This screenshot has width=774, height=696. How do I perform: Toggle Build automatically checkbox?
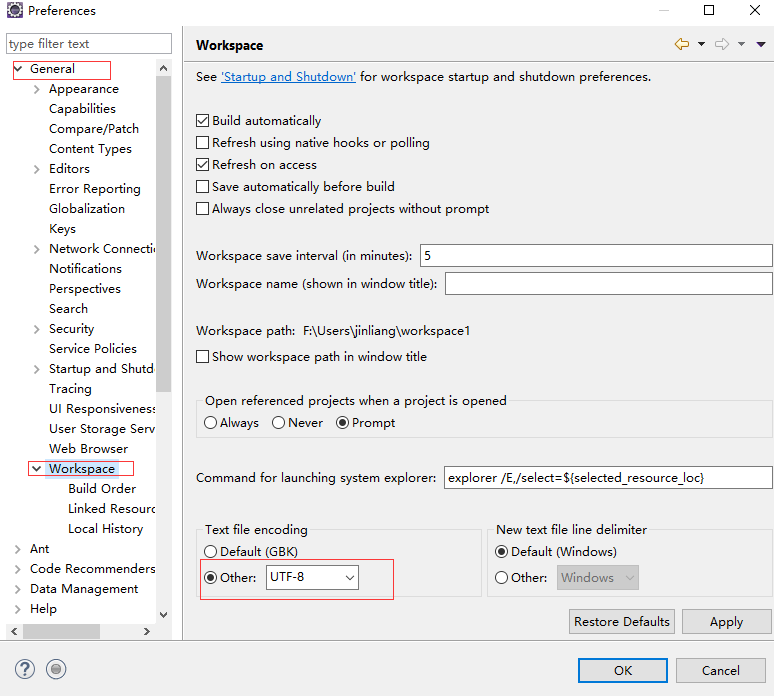tap(202, 121)
